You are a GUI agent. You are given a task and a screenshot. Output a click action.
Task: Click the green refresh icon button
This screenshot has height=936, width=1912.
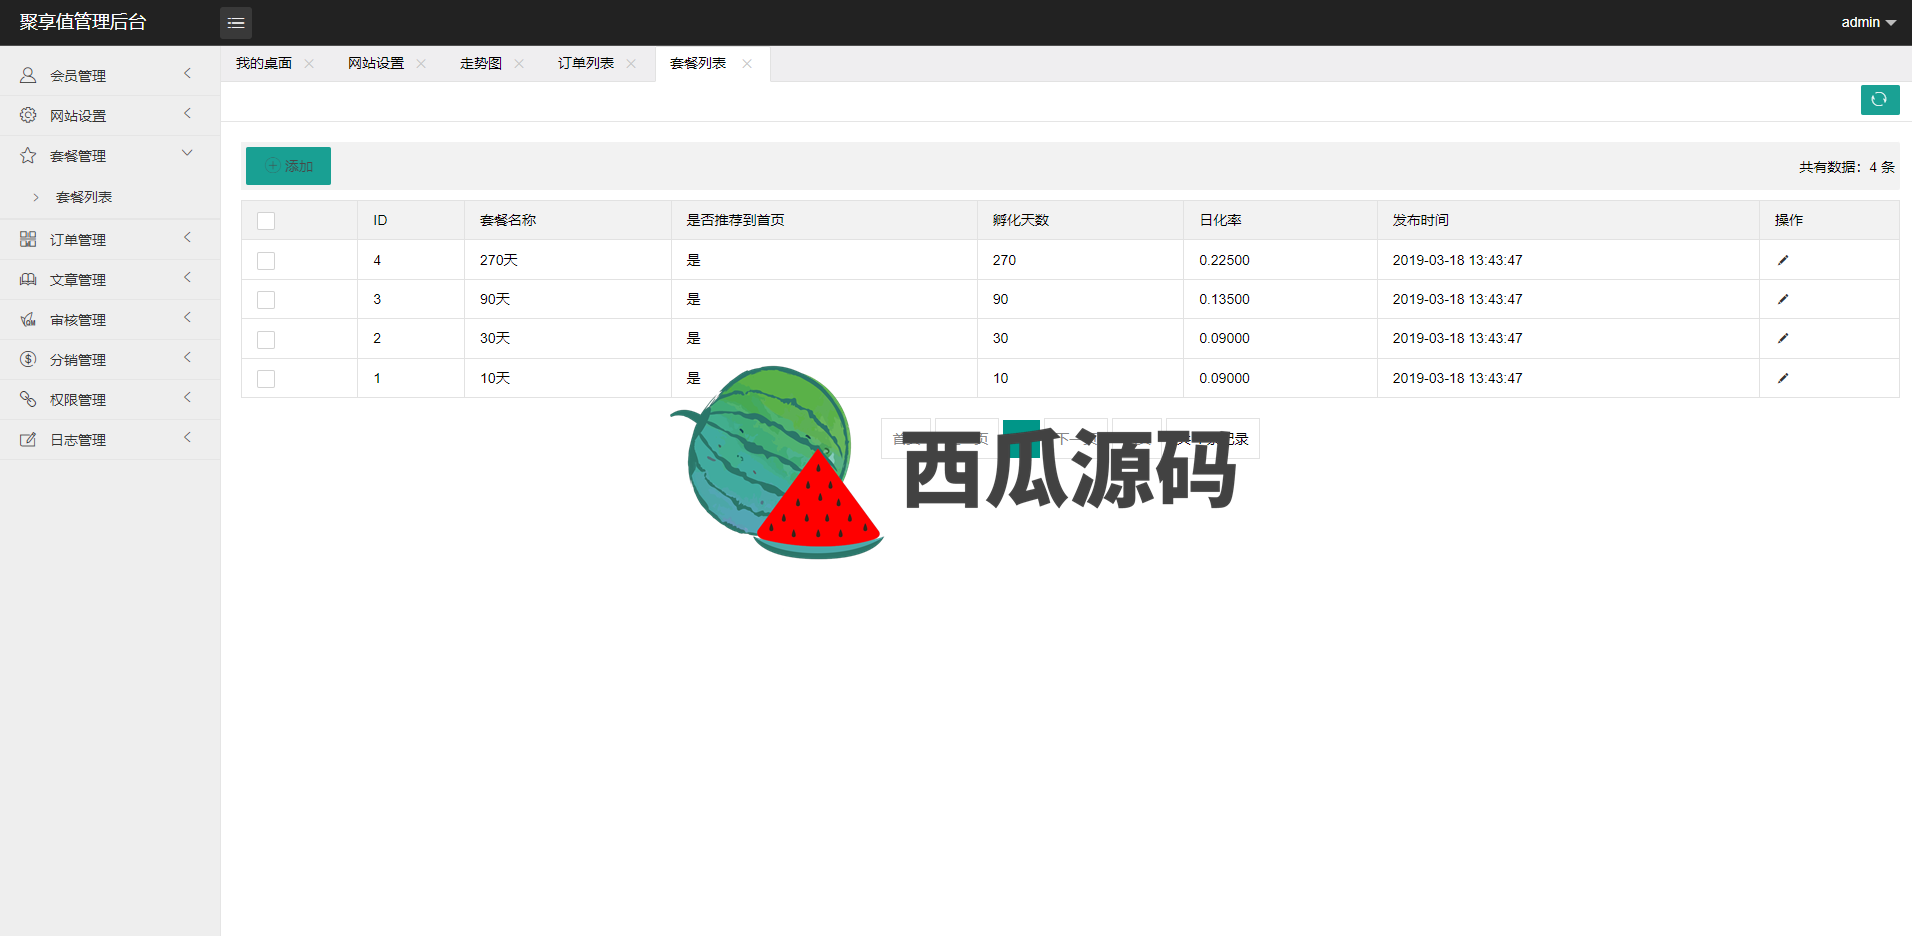pyautogui.click(x=1880, y=99)
